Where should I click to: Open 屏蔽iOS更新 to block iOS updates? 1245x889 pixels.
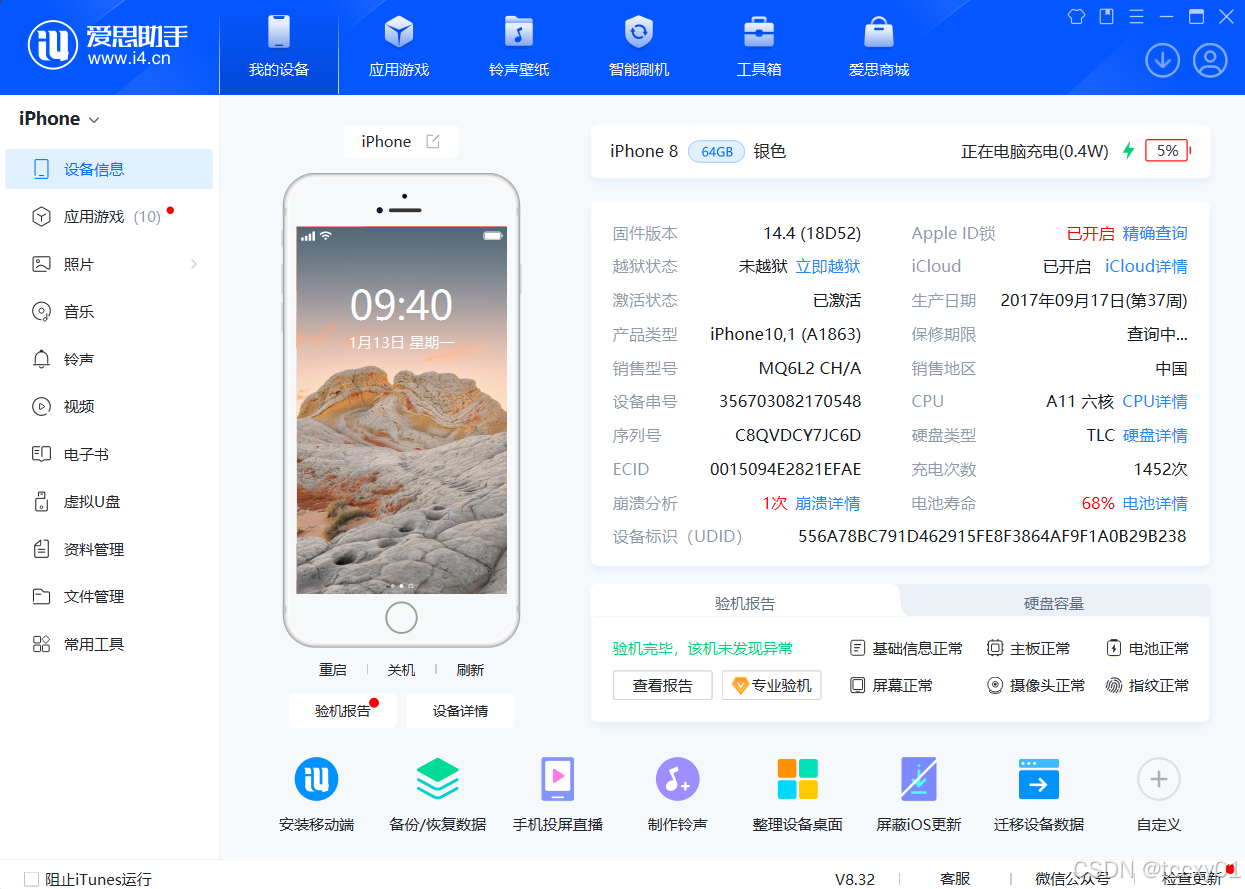coord(917,793)
